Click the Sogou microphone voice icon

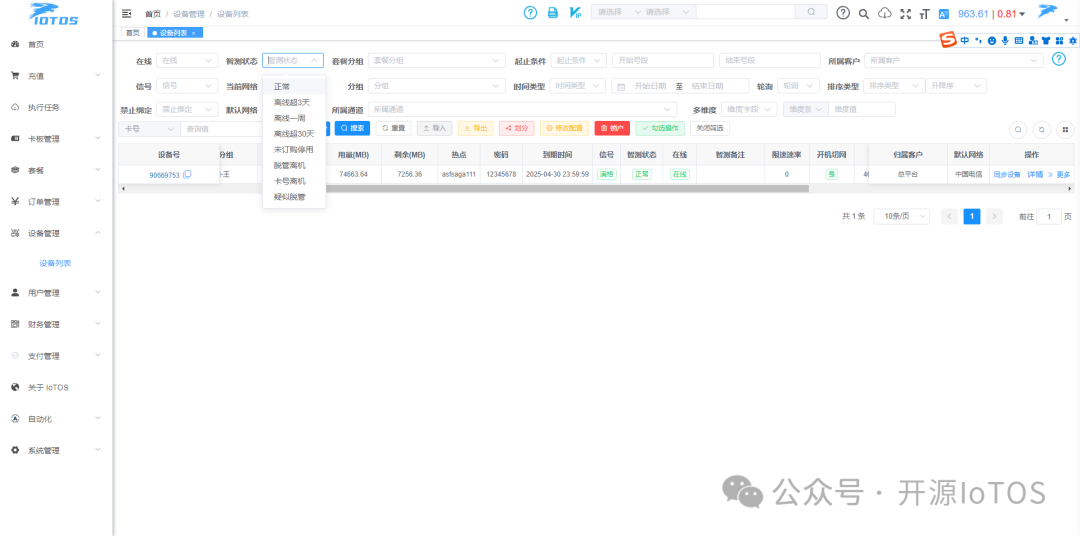click(1006, 41)
